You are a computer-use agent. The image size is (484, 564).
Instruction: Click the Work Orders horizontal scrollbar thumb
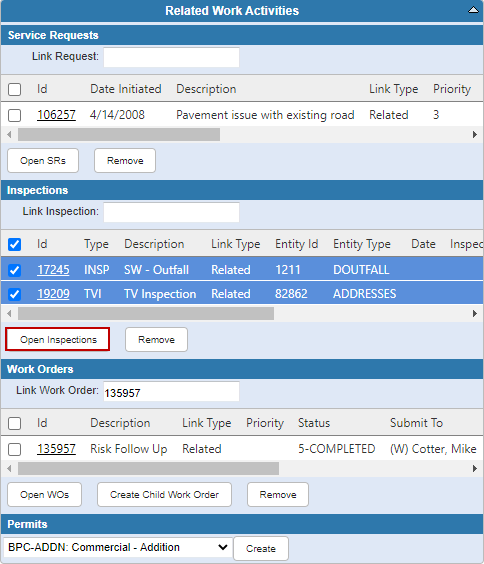click(148, 468)
